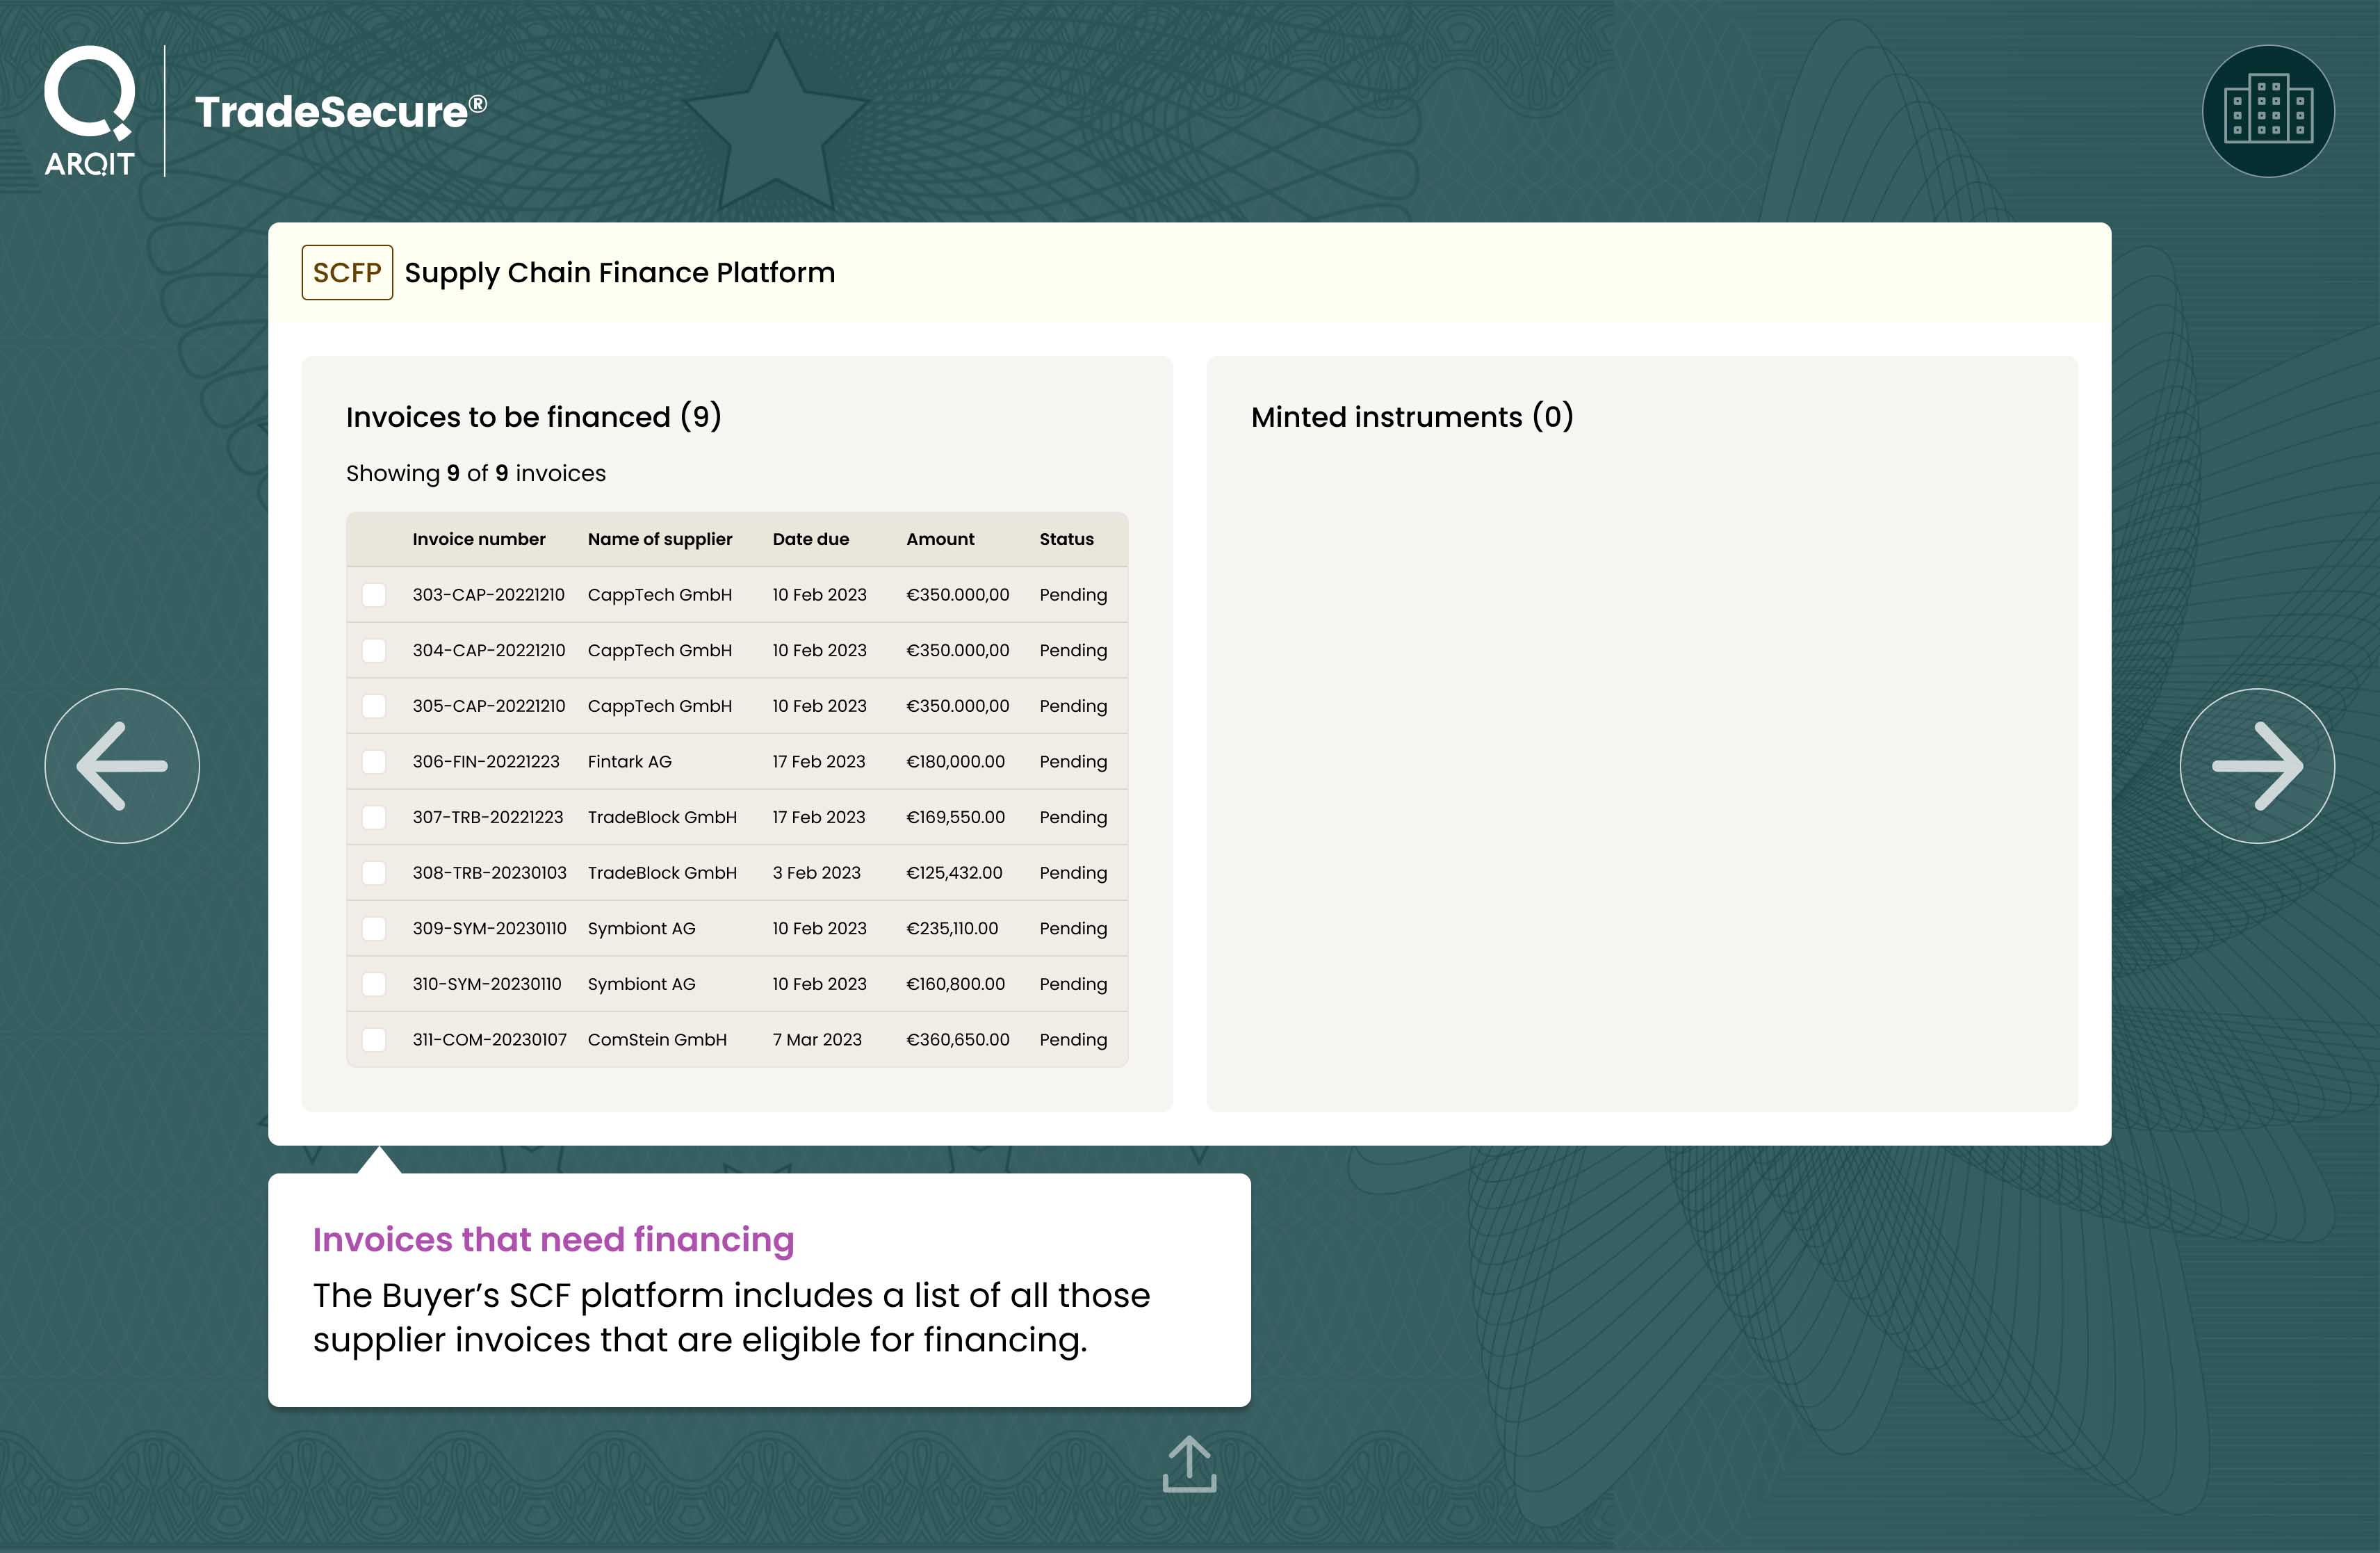Viewport: 2380px width, 1553px height.
Task: Click the Status column header
Action: pyautogui.click(x=1066, y=539)
